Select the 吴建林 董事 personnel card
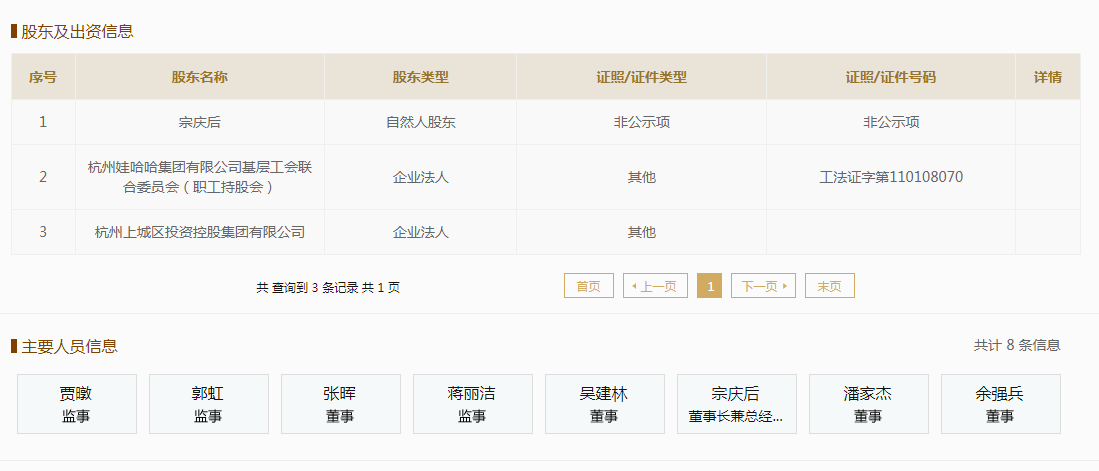The height and width of the screenshot is (471, 1099). click(x=605, y=404)
